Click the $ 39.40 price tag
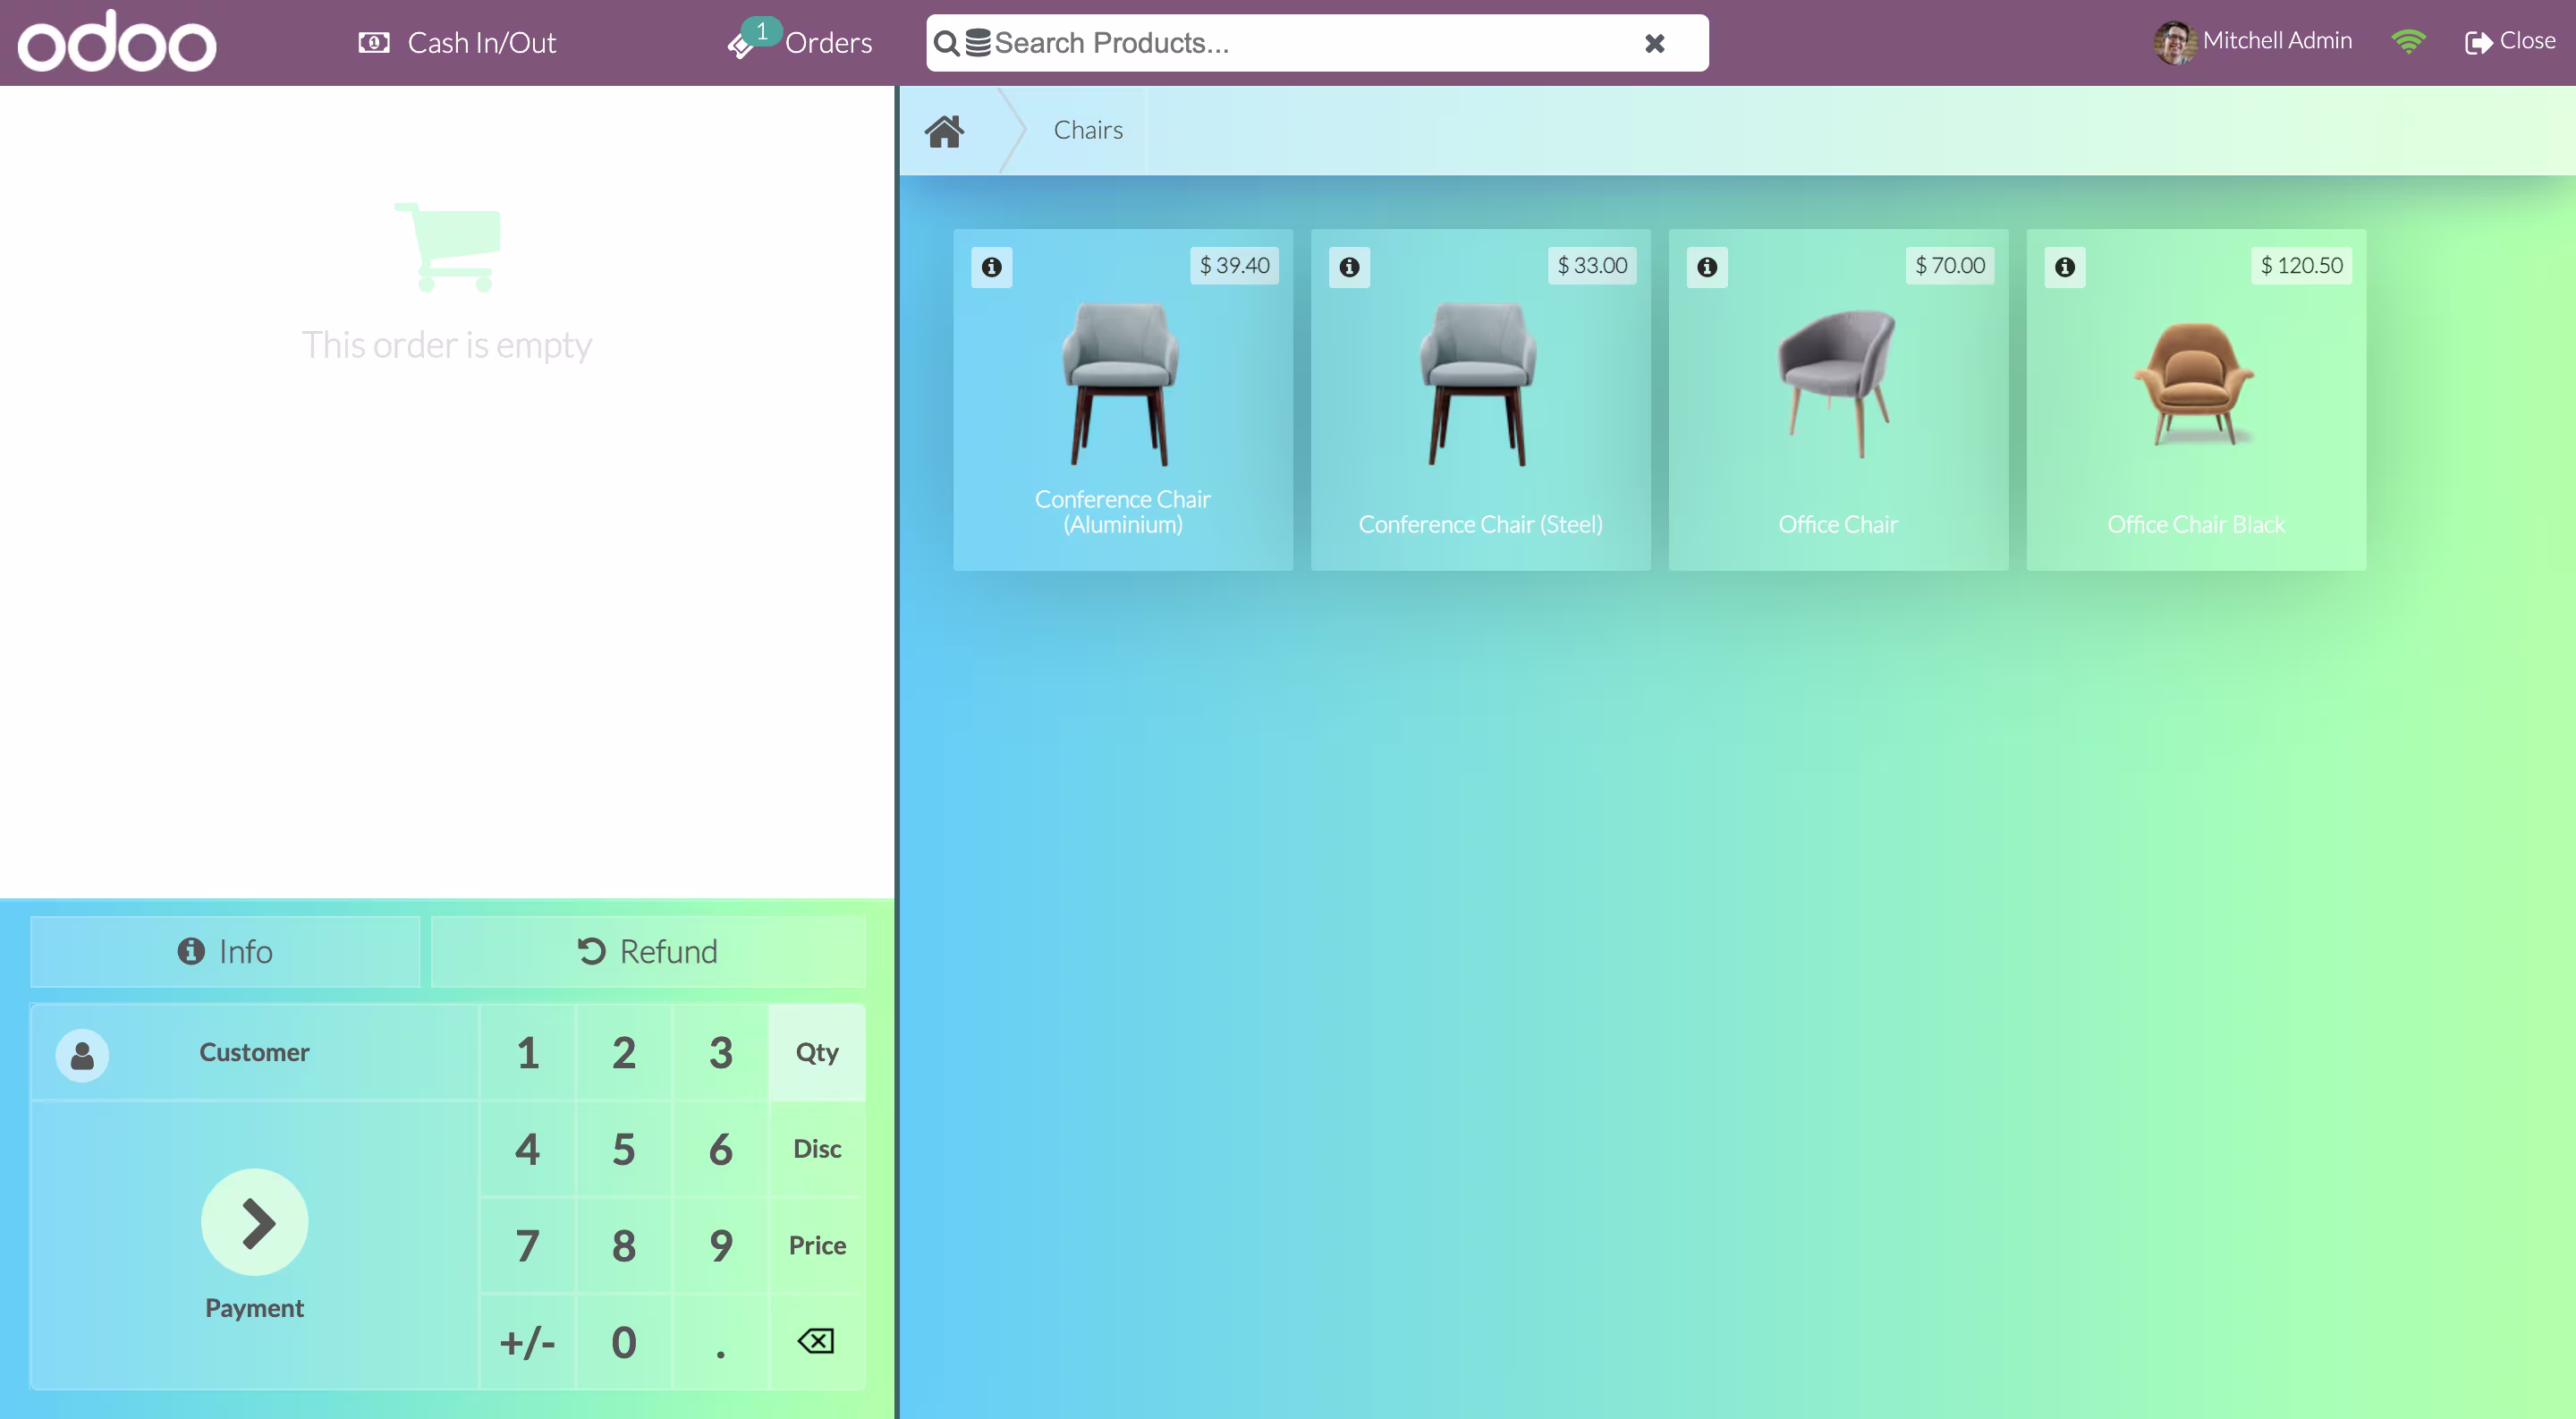Screen dimensions: 2576x1419 (x=1234, y=266)
